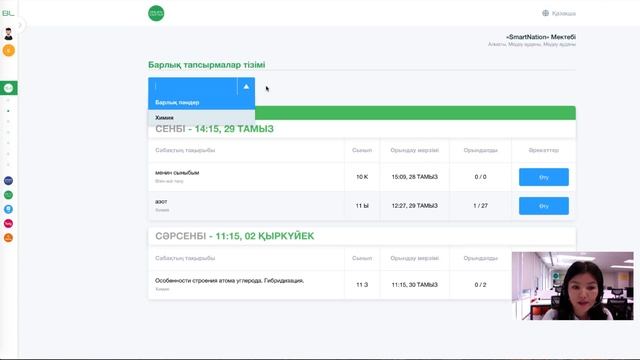The height and width of the screenshot is (360, 640).
Task: Choose 'Химия' in the dropdown list
Action: pos(202,118)
